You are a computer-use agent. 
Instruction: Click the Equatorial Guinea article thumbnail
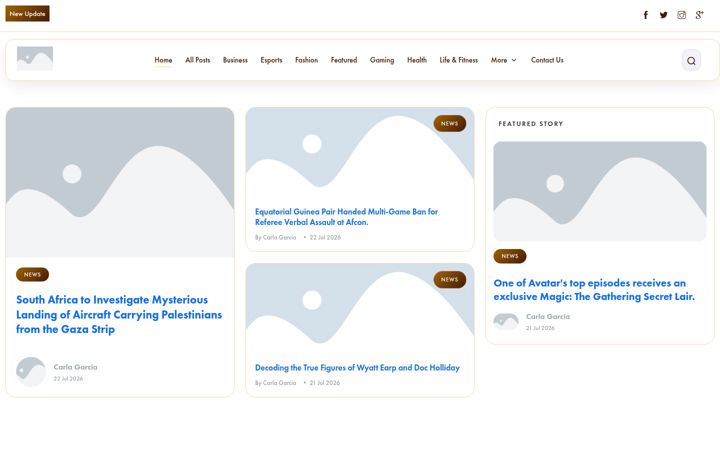[360, 154]
